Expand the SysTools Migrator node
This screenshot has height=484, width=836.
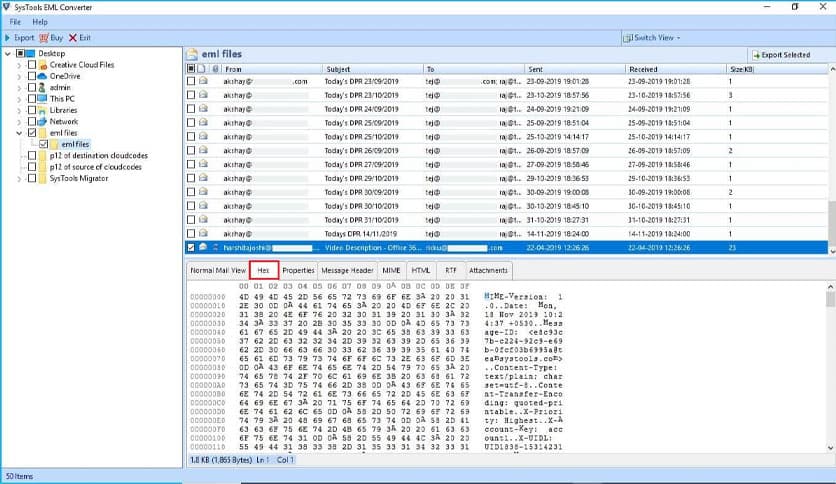click(x=19, y=179)
